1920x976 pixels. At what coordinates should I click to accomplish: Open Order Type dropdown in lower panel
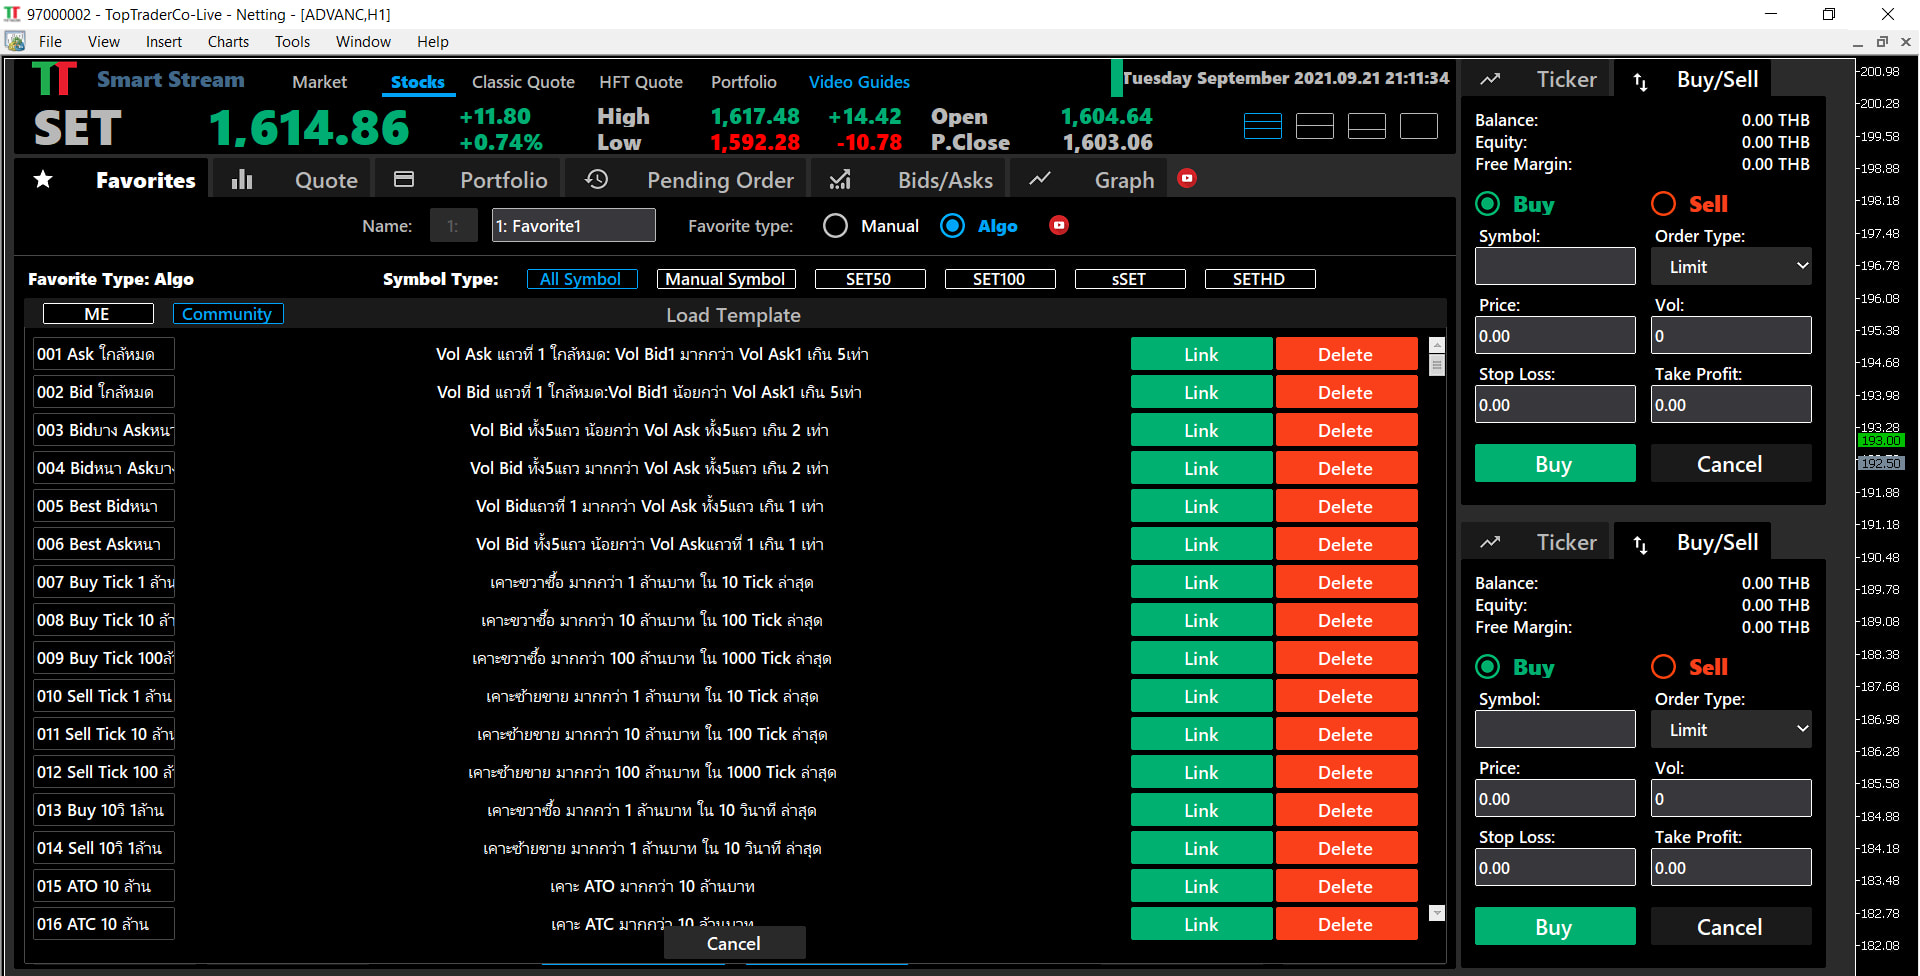click(1731, 730)
